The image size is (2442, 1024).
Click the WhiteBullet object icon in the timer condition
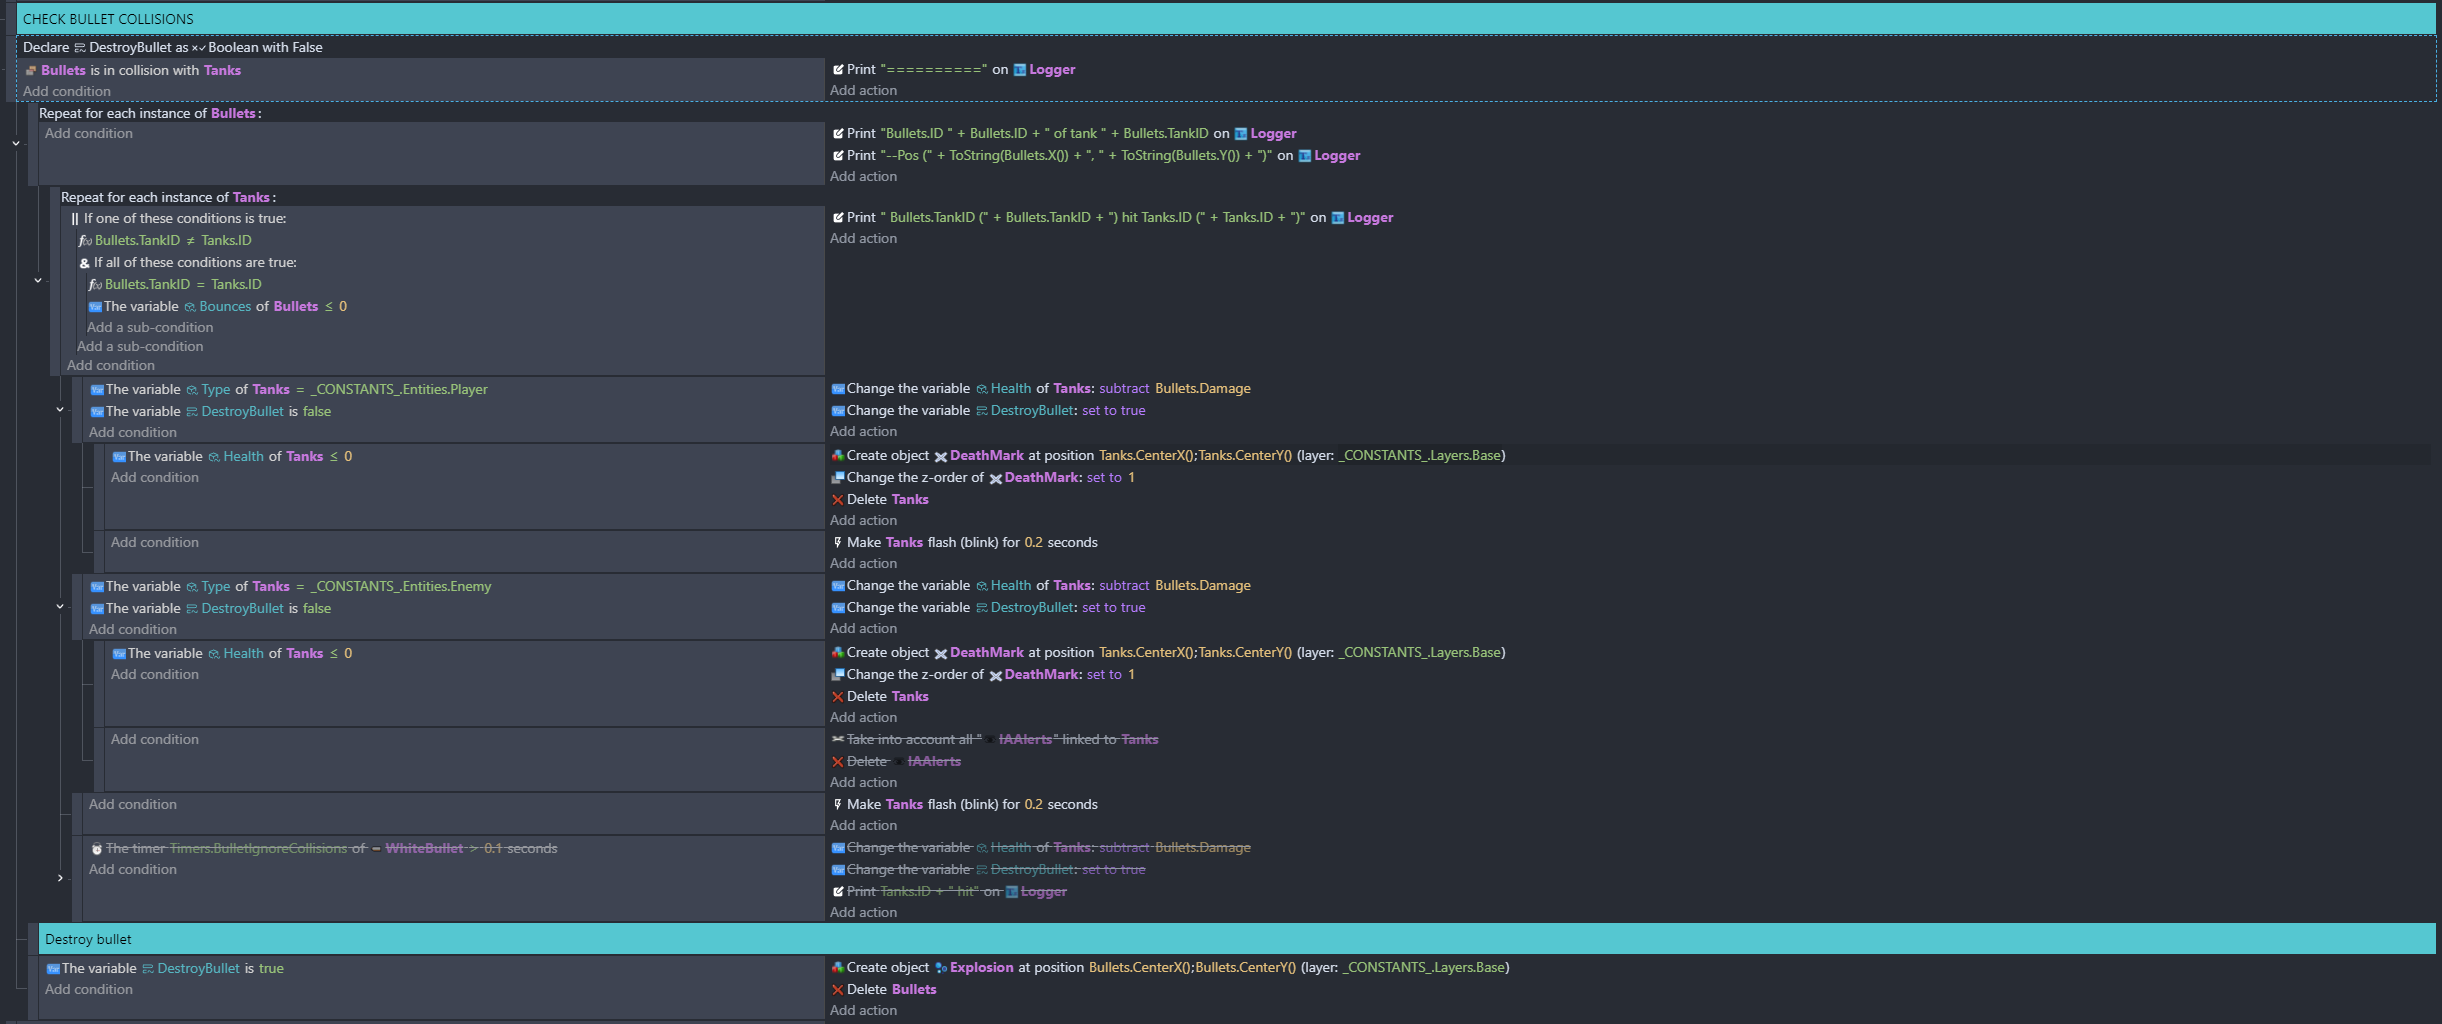[376, 849]
